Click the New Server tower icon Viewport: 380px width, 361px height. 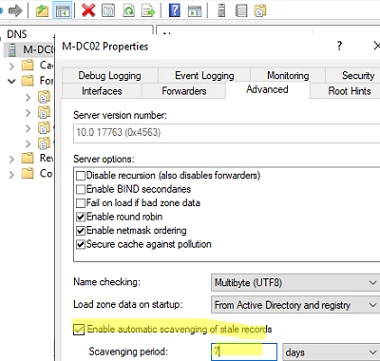(221, 11)
